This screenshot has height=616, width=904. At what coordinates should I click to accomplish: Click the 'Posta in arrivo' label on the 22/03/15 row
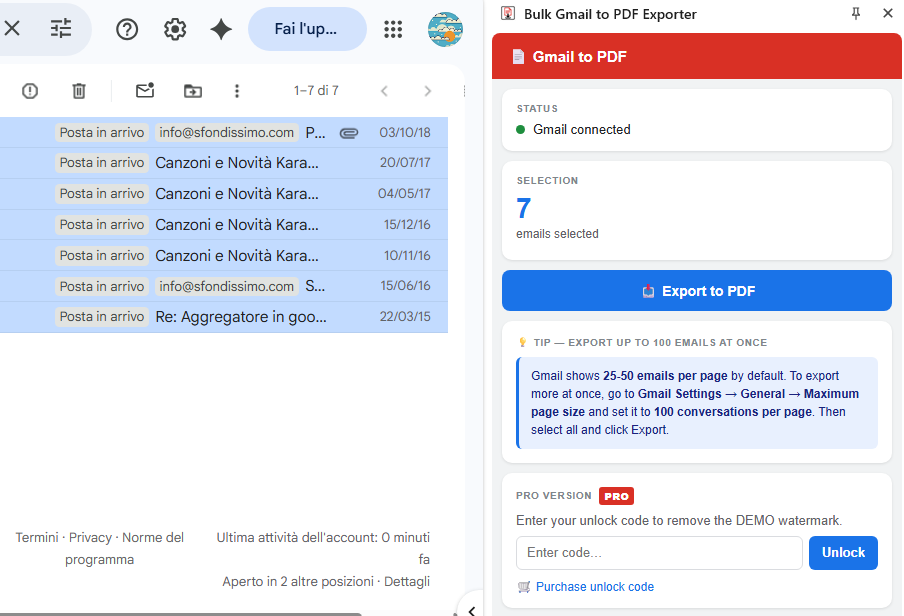pos(102,317)
